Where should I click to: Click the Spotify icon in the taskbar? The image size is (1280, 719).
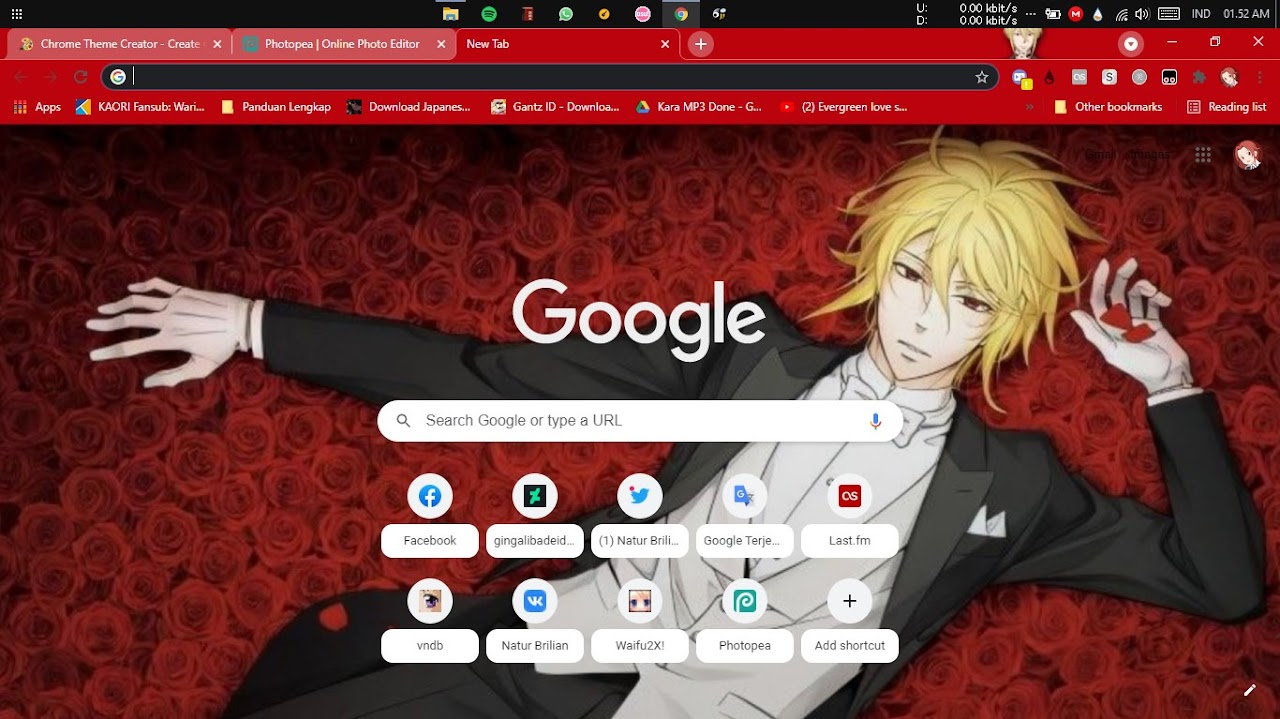[x=489, y=14]
